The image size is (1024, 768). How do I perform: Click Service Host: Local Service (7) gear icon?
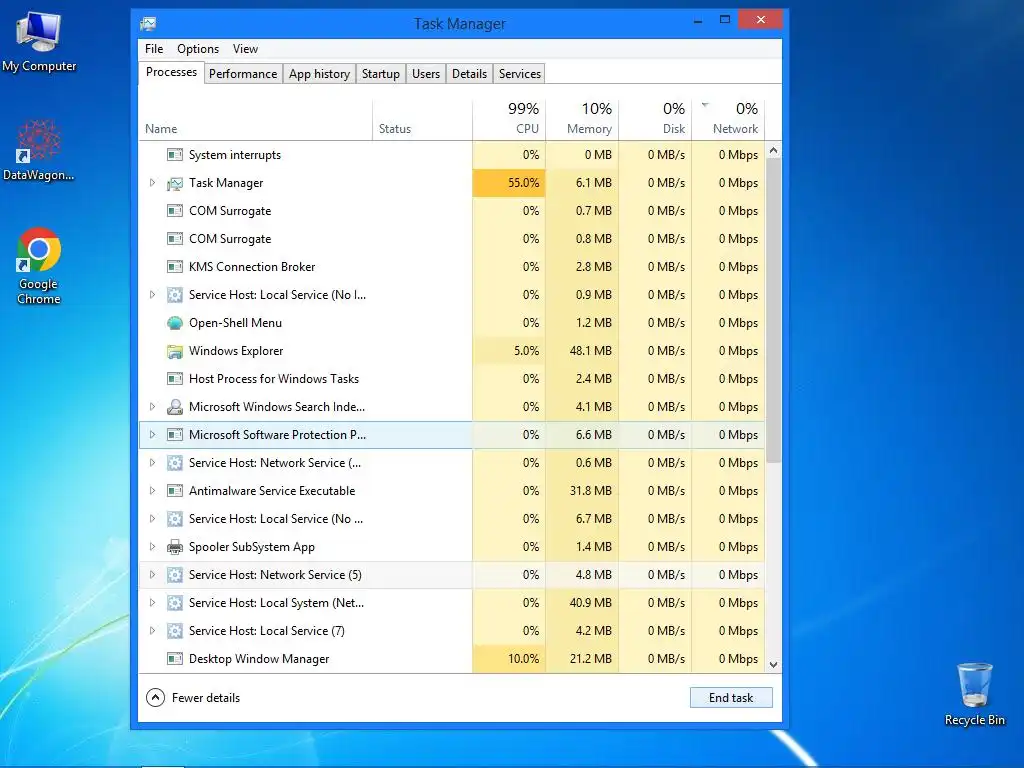[x=174, y=631]
